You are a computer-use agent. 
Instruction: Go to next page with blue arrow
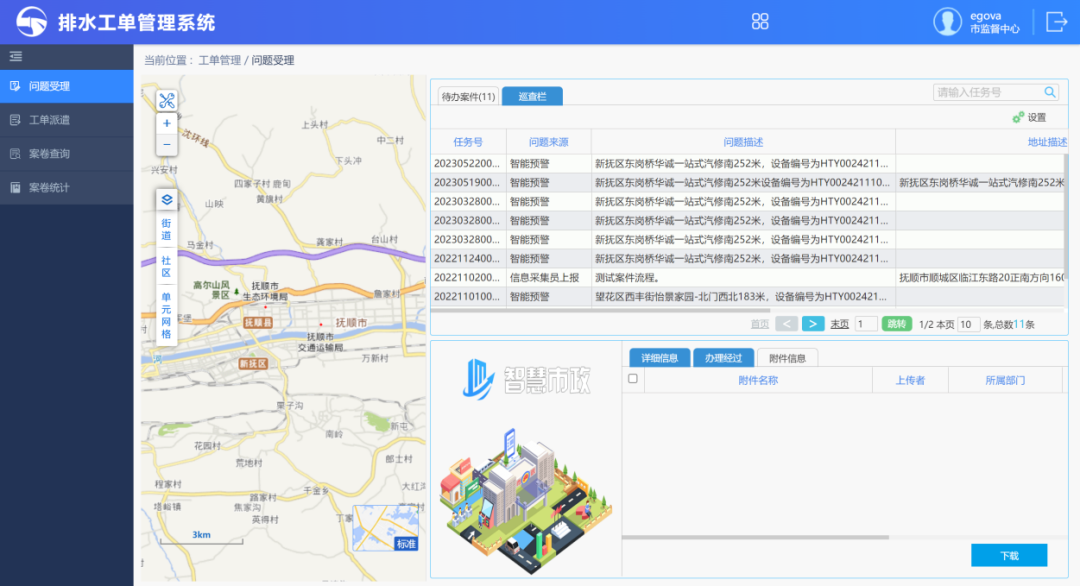(813, 324)
